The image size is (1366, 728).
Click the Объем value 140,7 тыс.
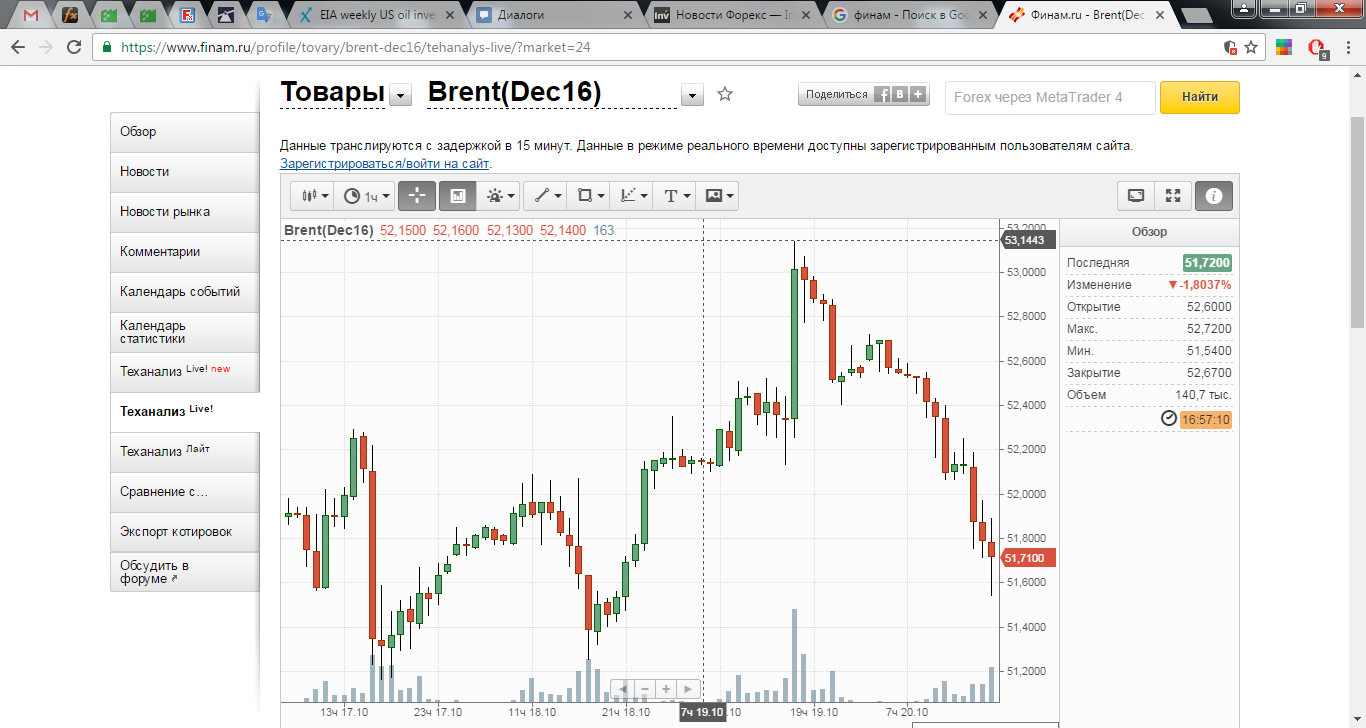[1203, 395]
